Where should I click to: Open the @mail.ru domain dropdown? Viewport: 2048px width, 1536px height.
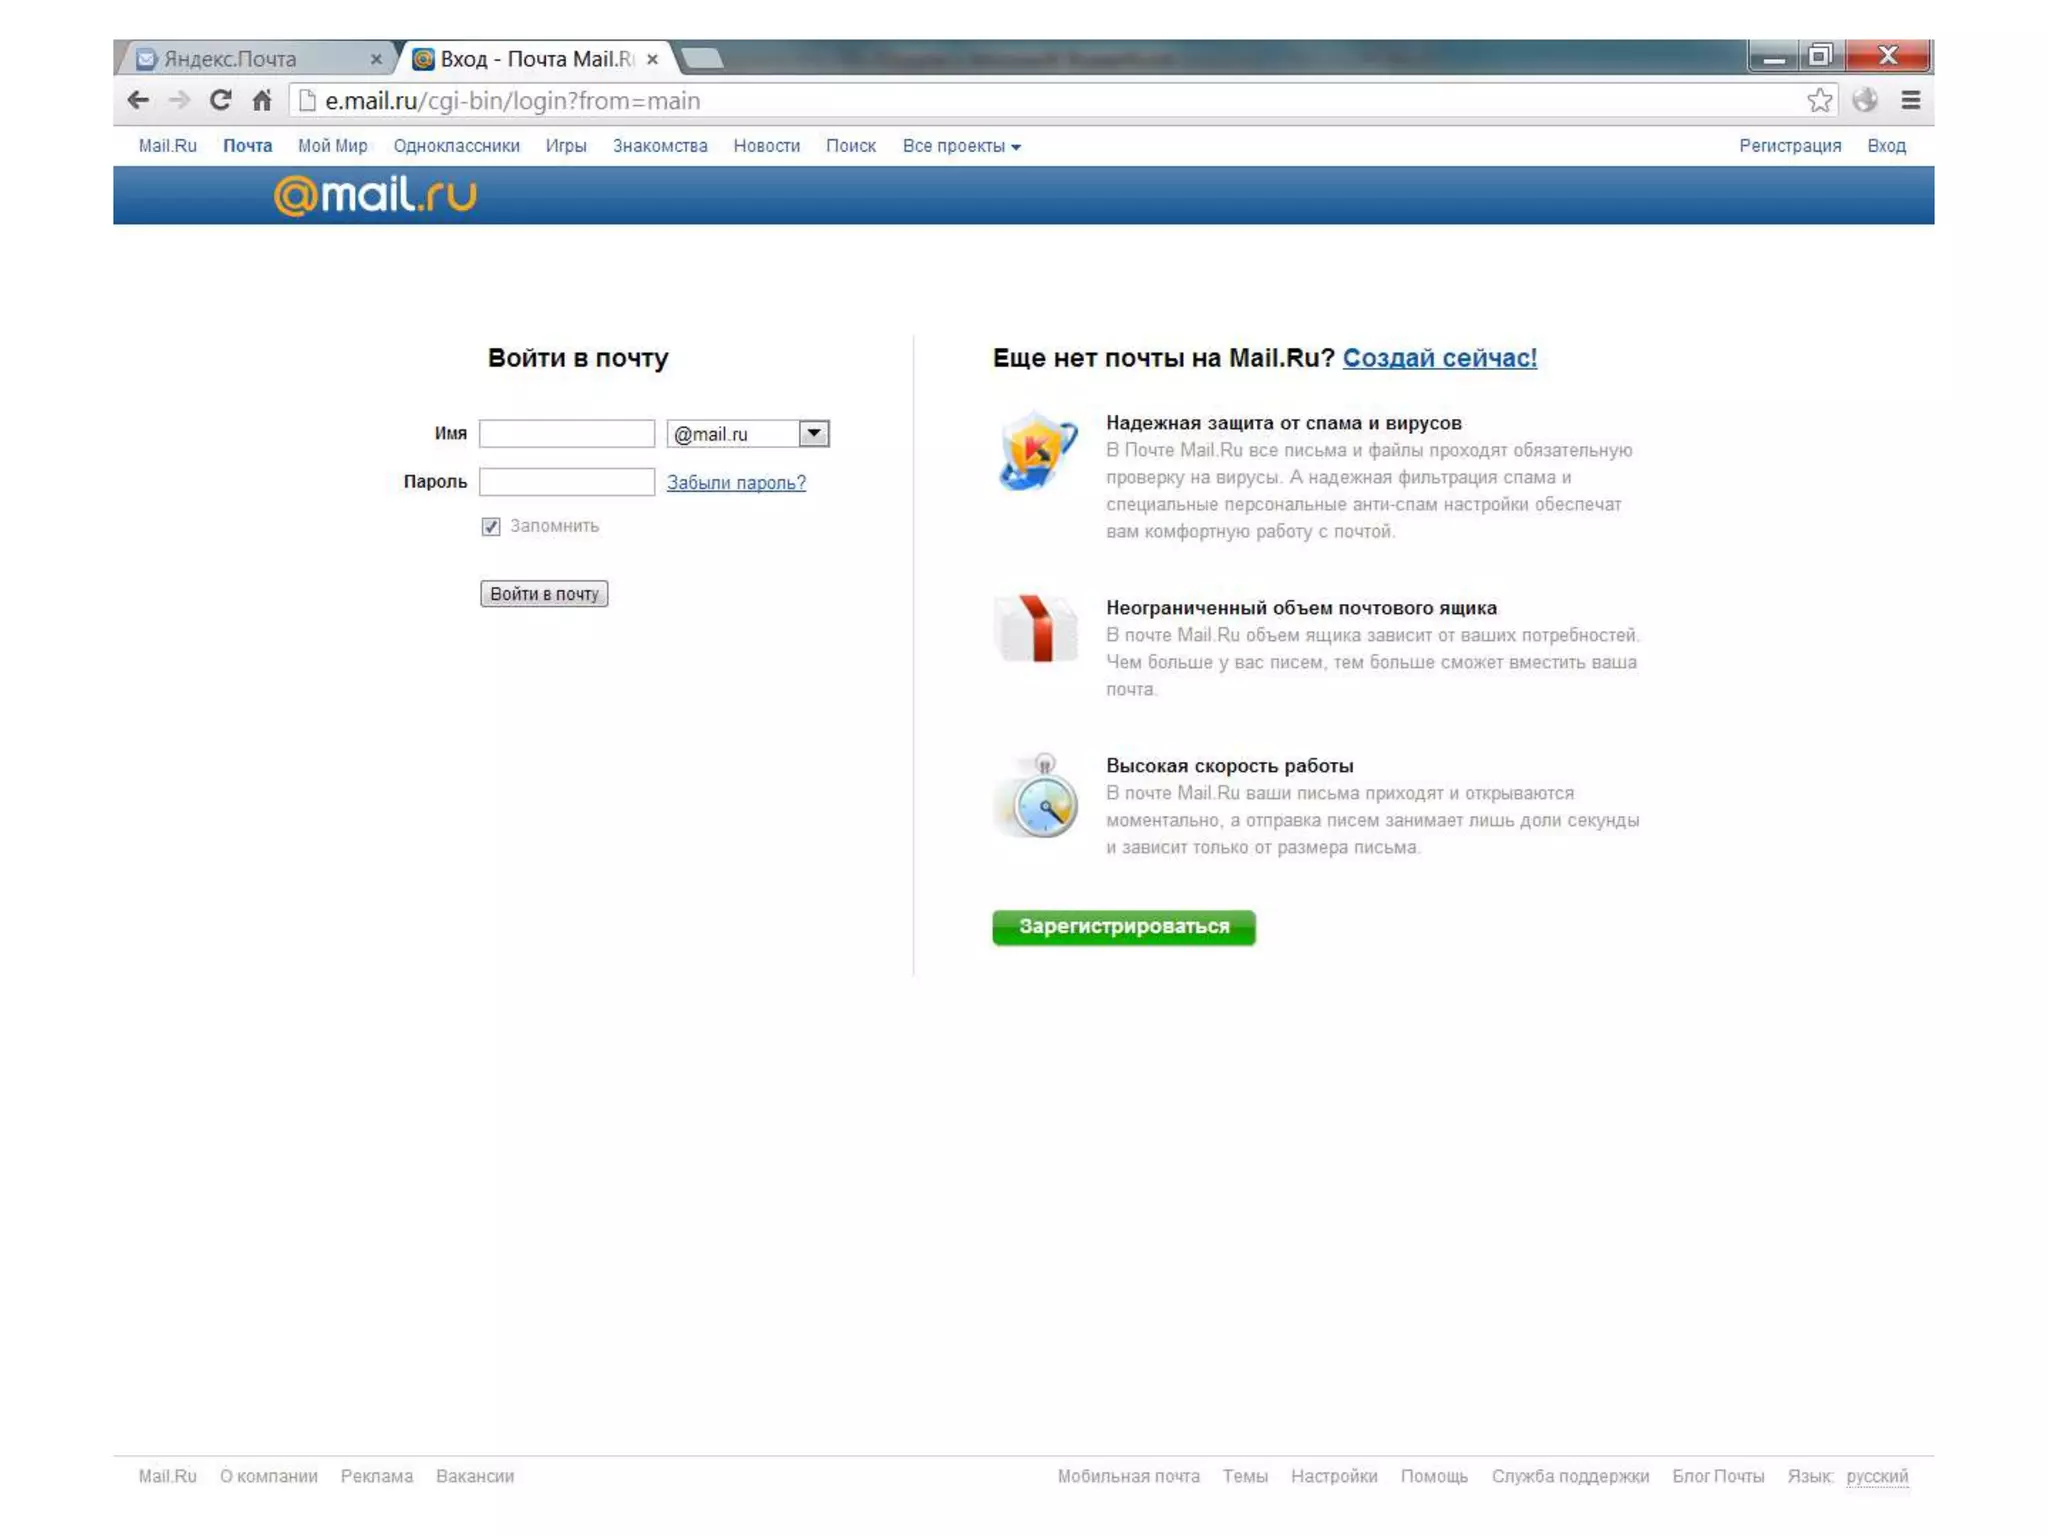pyautogui.click(x=813, y=433)
